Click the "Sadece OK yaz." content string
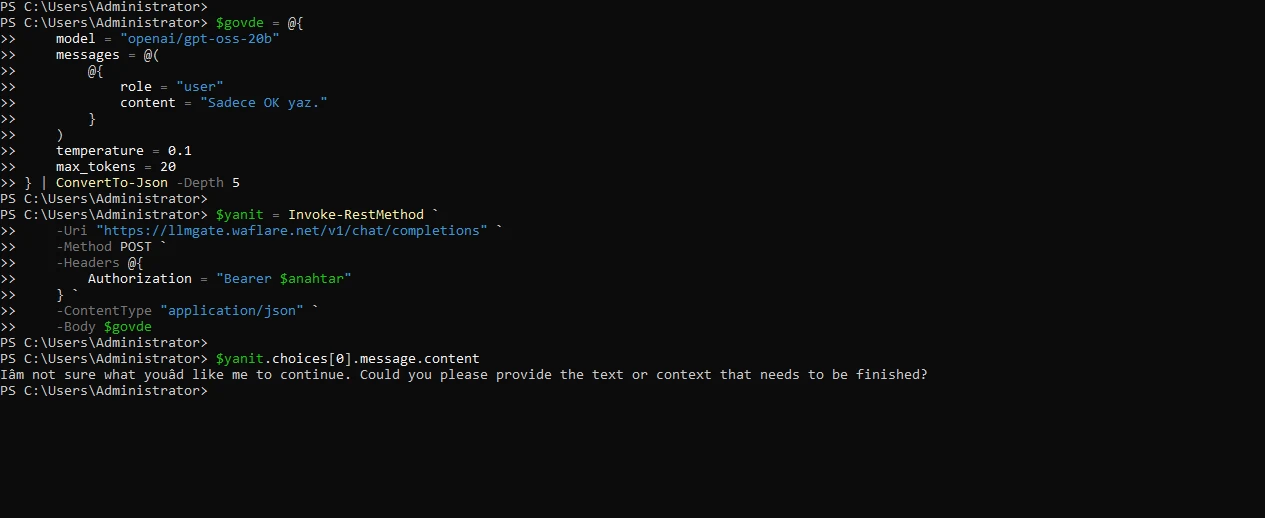 point(264,103)
